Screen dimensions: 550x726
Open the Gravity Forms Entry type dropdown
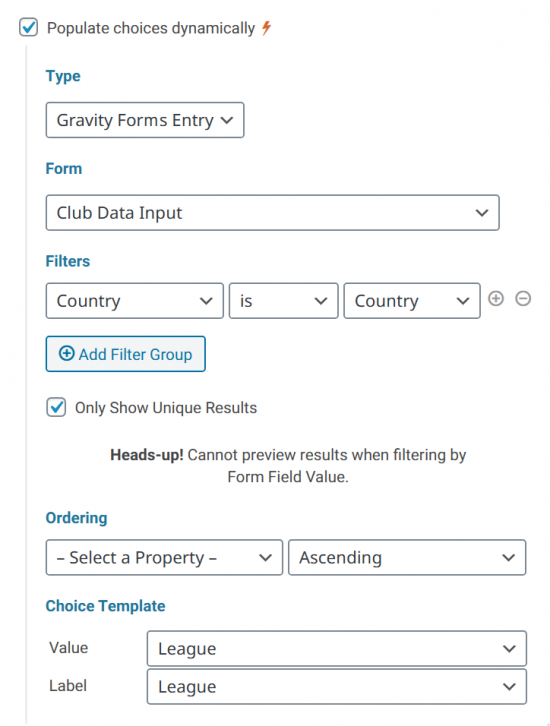coord(145,120)
